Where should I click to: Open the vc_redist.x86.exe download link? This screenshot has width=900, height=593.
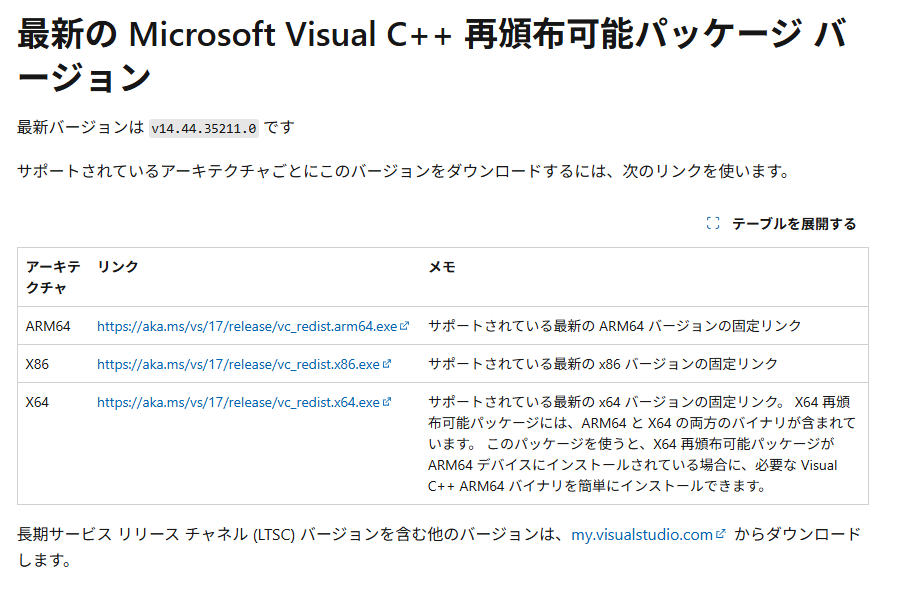[237, 364]
